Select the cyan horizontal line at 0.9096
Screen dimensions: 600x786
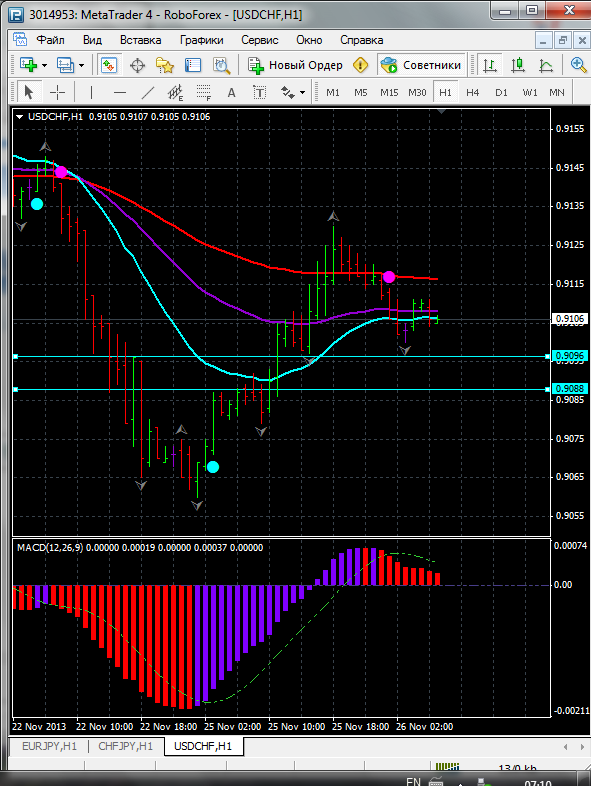click(x=281, y=356)
